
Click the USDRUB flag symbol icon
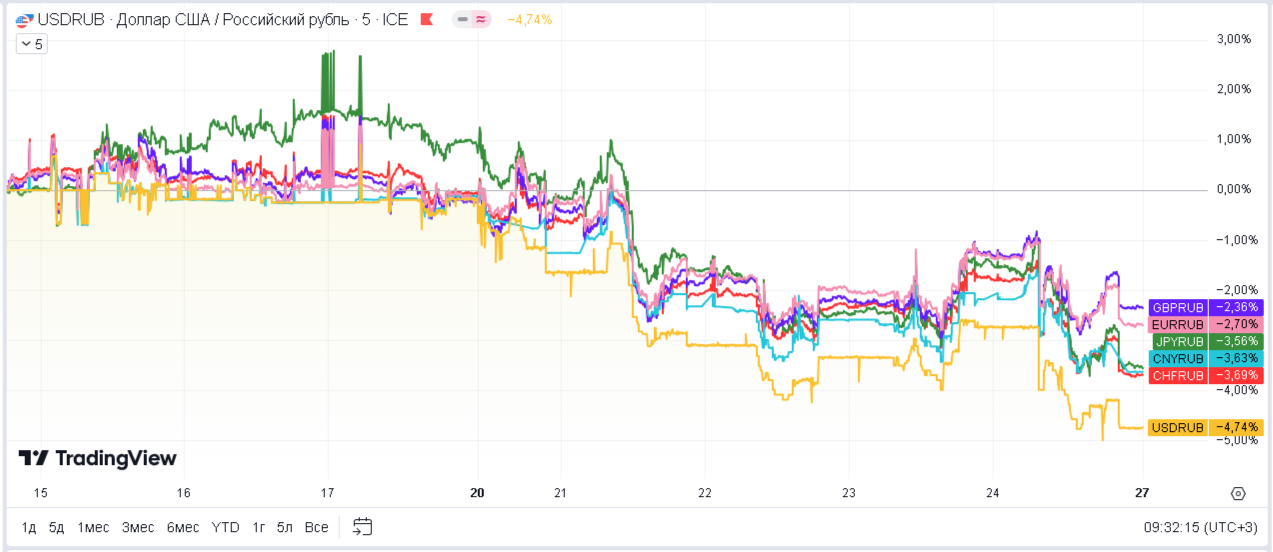(23, 19)
